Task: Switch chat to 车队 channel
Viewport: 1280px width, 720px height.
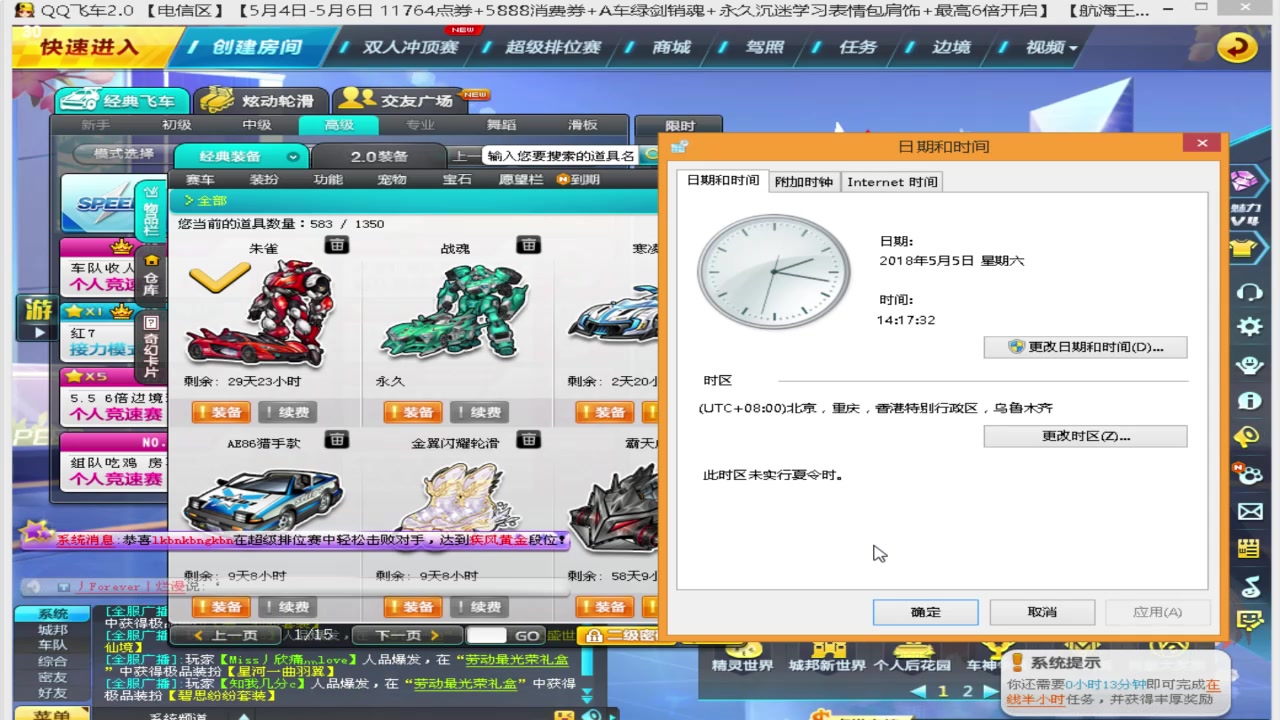Action: 53,645
